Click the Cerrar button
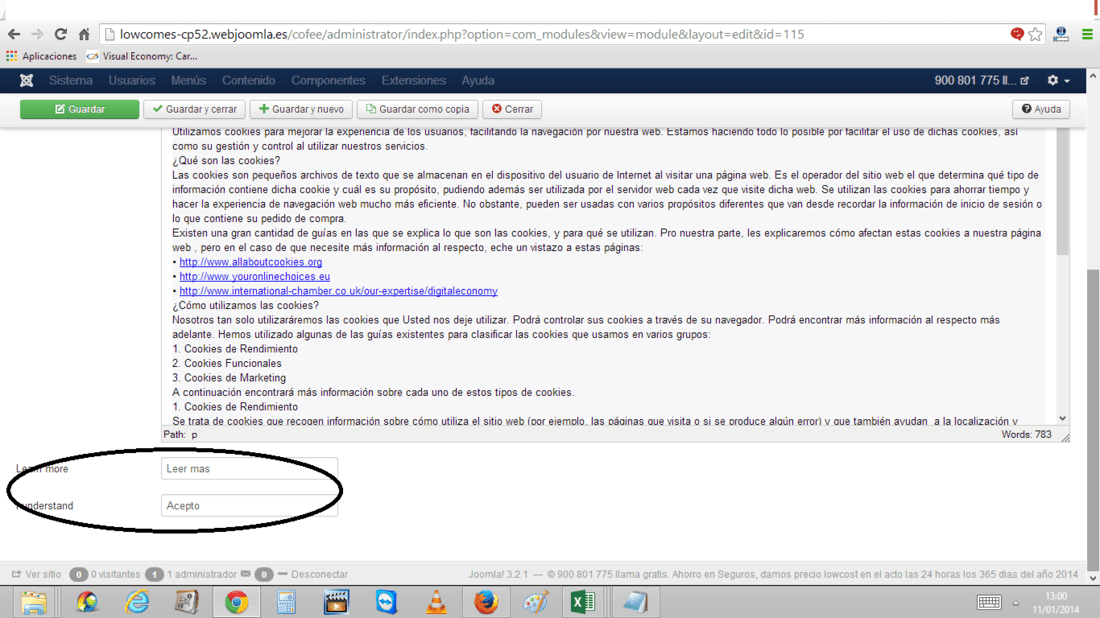This screenshot has height=618, width=1100. point(512,109)
